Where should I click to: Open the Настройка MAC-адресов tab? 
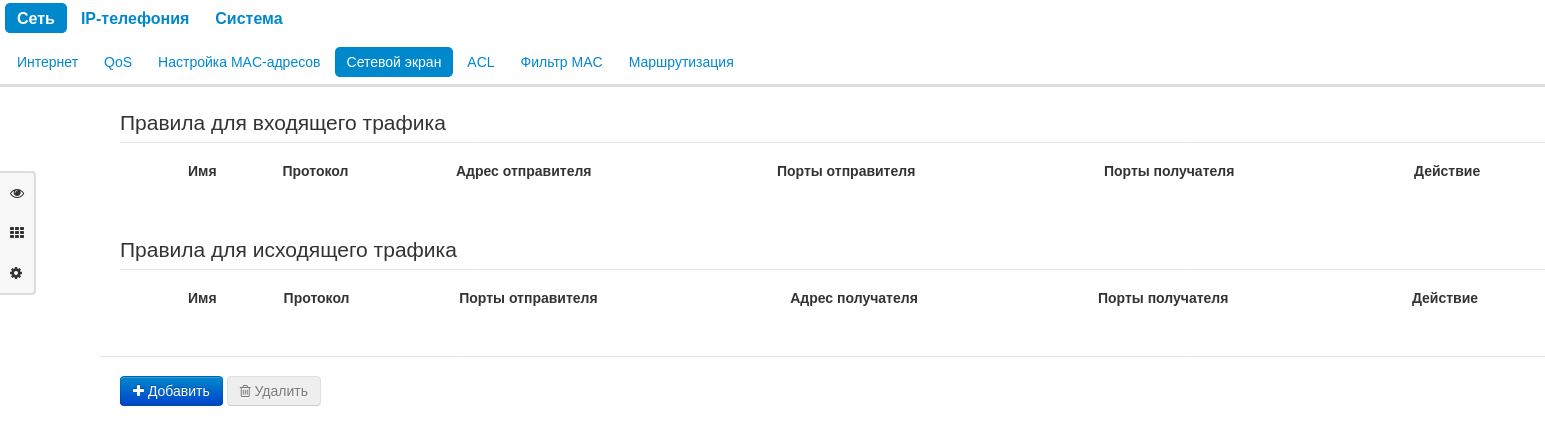pyautogui.click(x=239, y=62)
